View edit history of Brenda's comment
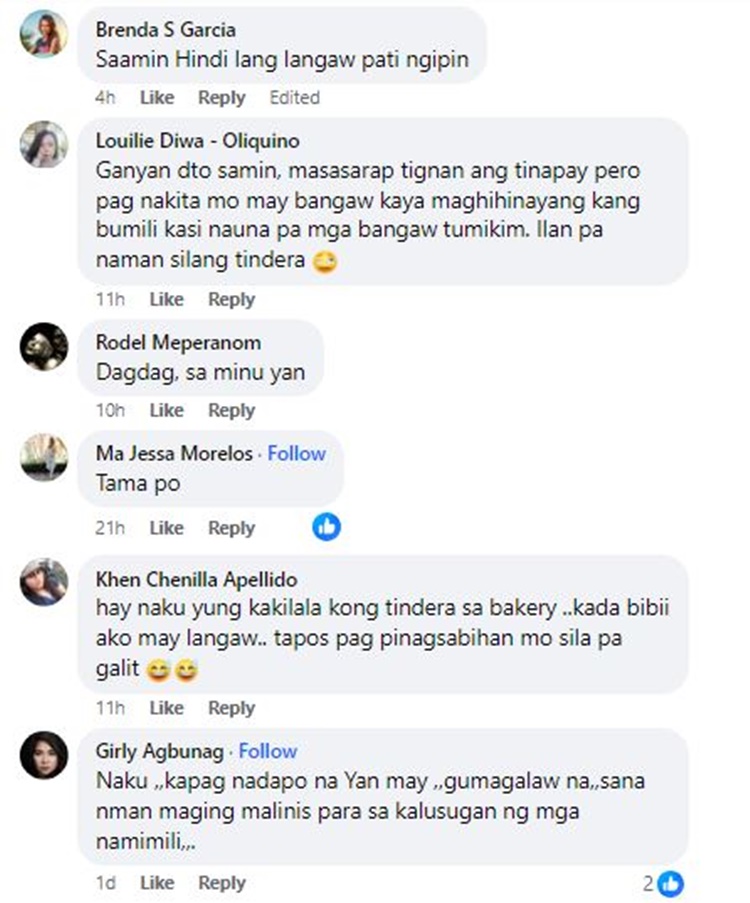This screenshot has width=750, height=903. 294,97
